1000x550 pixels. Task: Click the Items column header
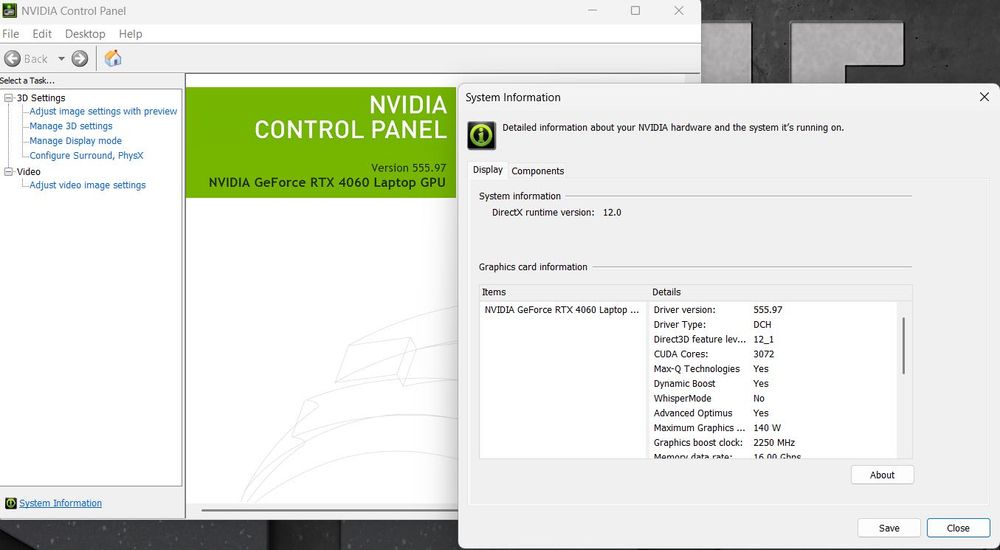(x=563, y=292)
